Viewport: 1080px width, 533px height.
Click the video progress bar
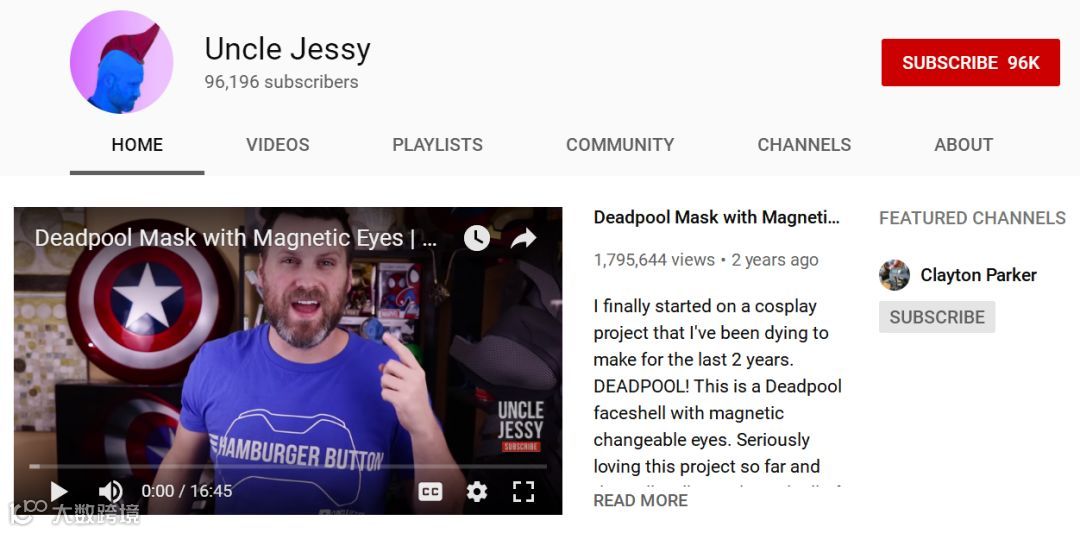click(x=288, y=466)
